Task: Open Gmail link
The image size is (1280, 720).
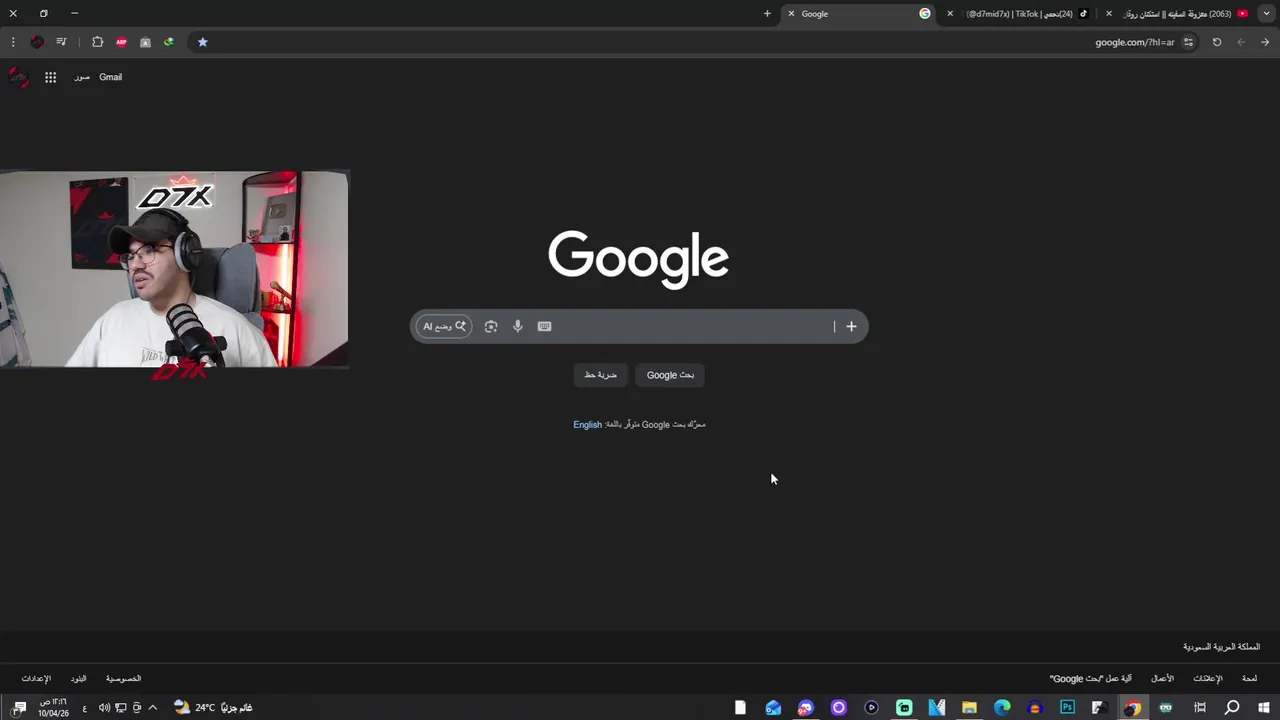Action: click(x=110, y=77)
